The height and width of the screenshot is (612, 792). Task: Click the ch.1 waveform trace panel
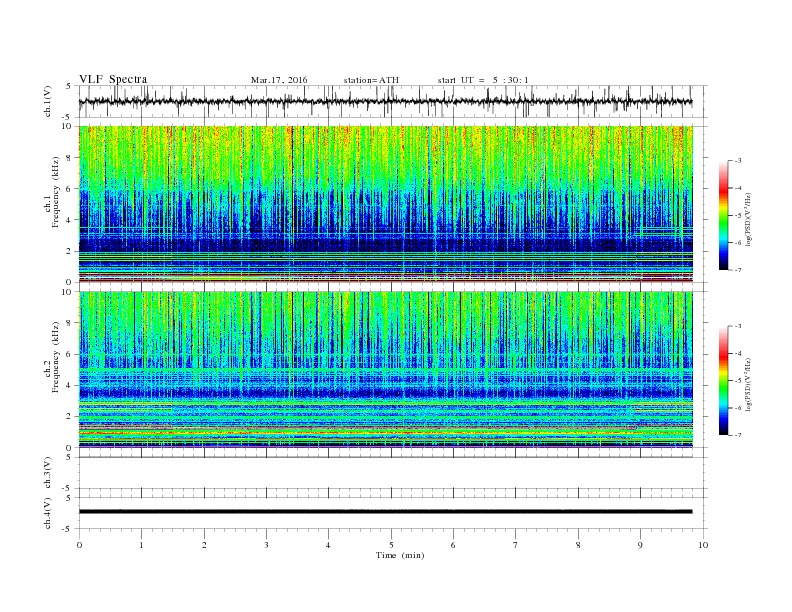tap(392, 101)
